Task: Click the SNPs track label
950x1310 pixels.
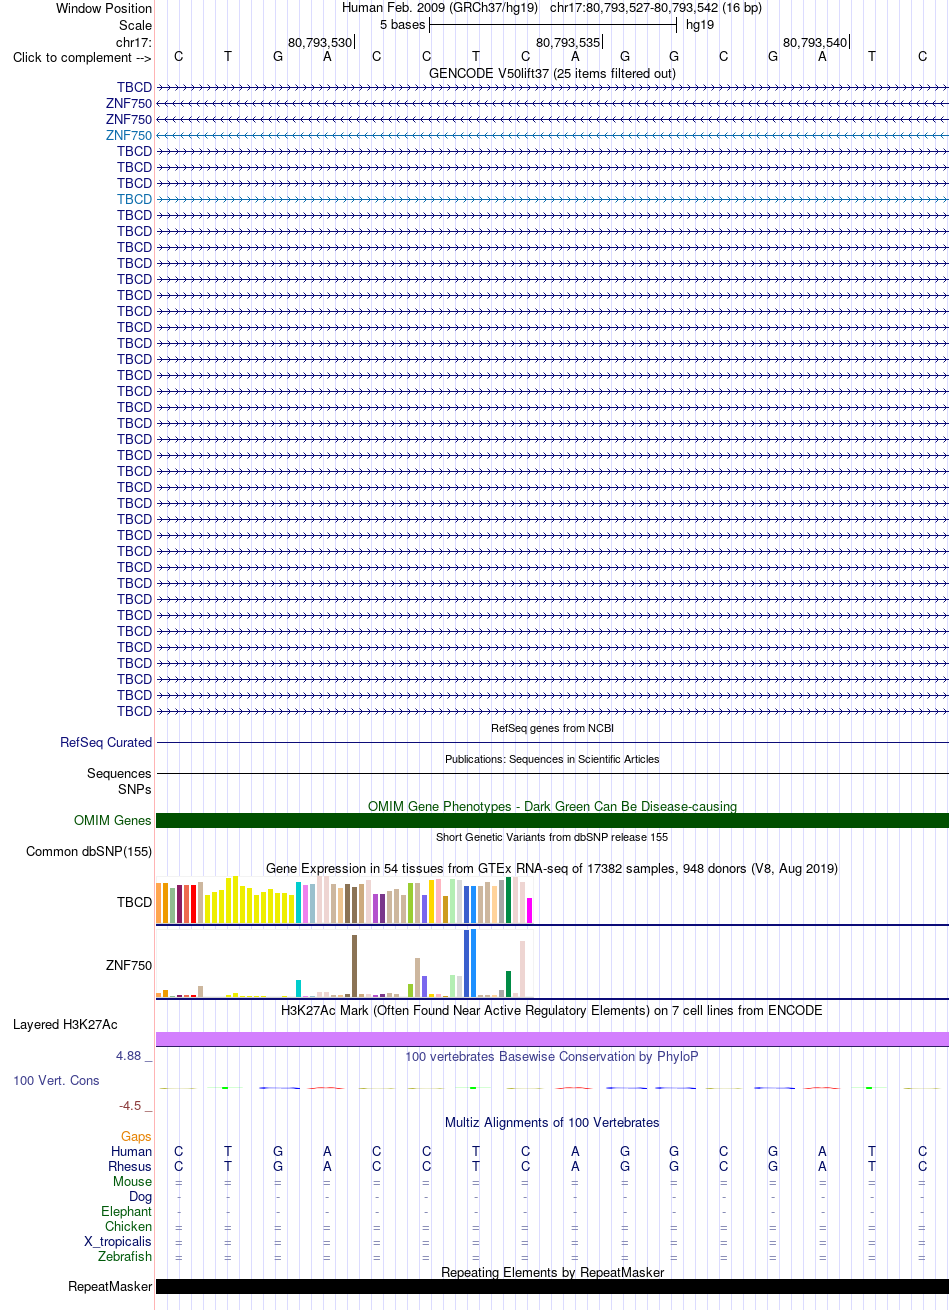Action: coord(135,789)
